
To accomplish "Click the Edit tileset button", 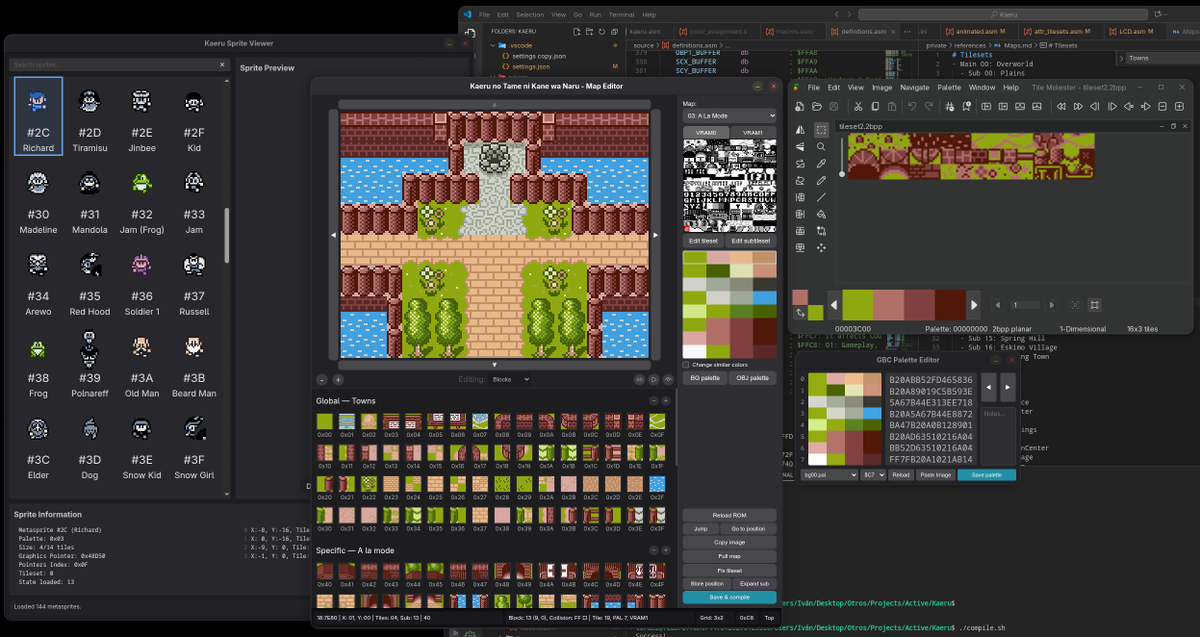I will pyautogui.click(x=704, y=240).
